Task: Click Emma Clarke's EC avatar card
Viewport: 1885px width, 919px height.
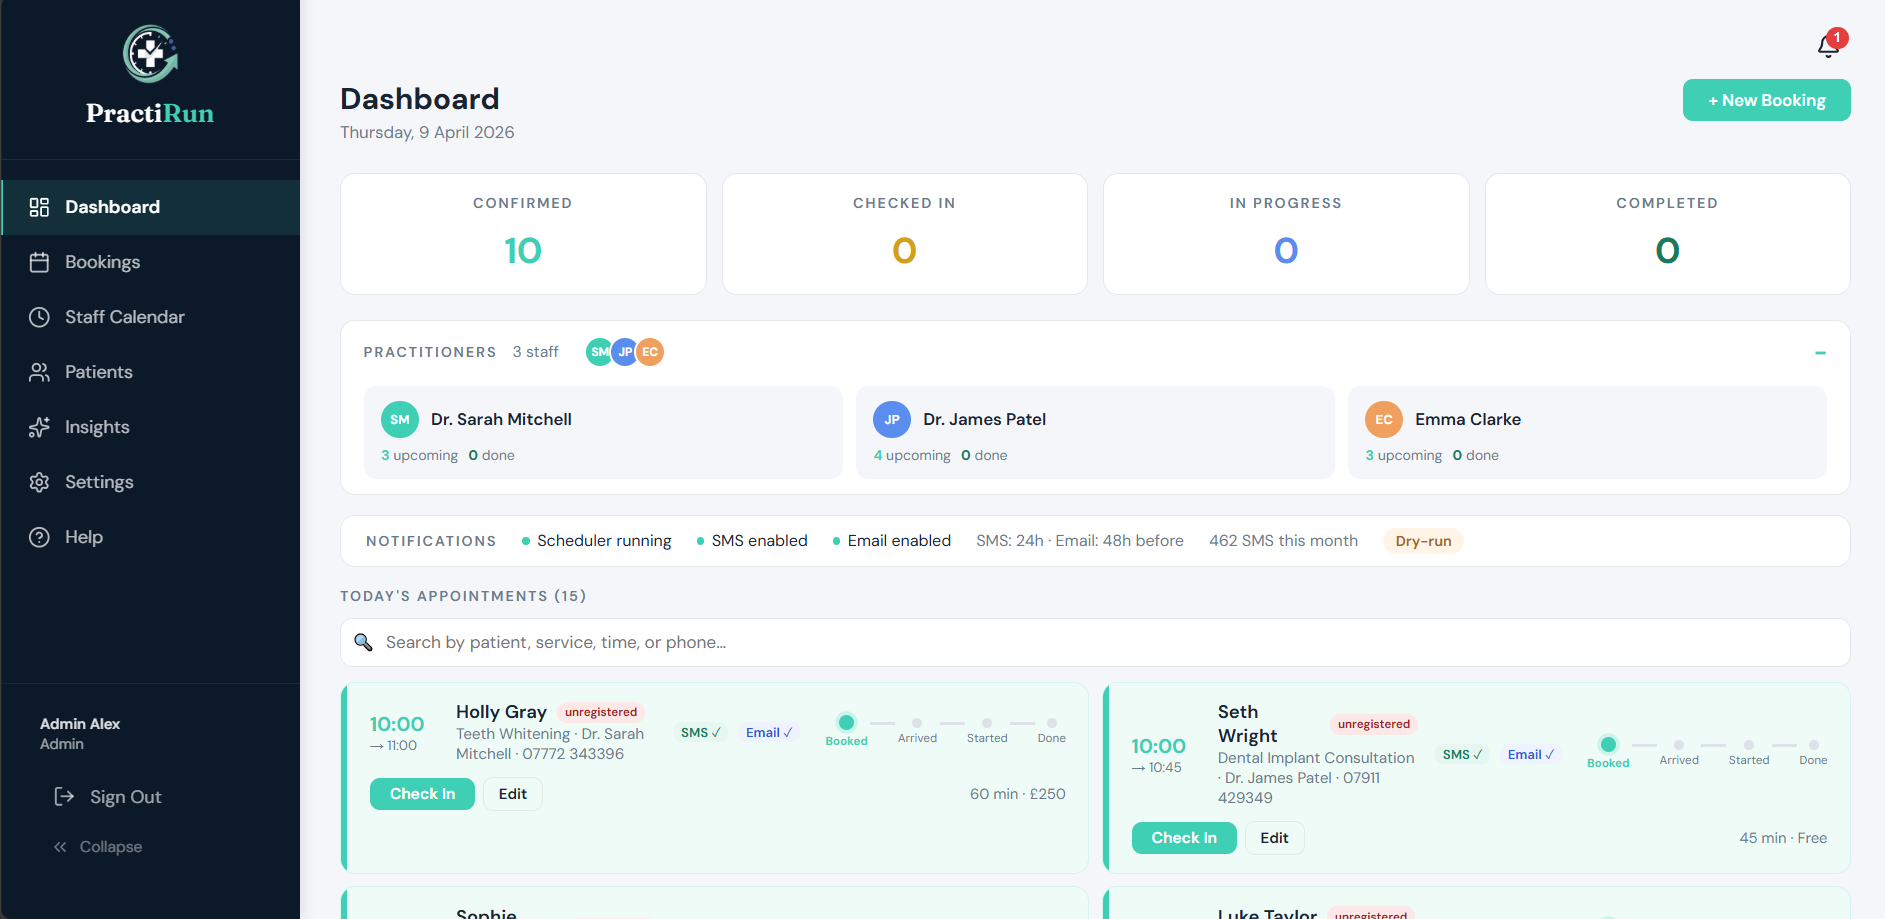Action: [1384, 420]
